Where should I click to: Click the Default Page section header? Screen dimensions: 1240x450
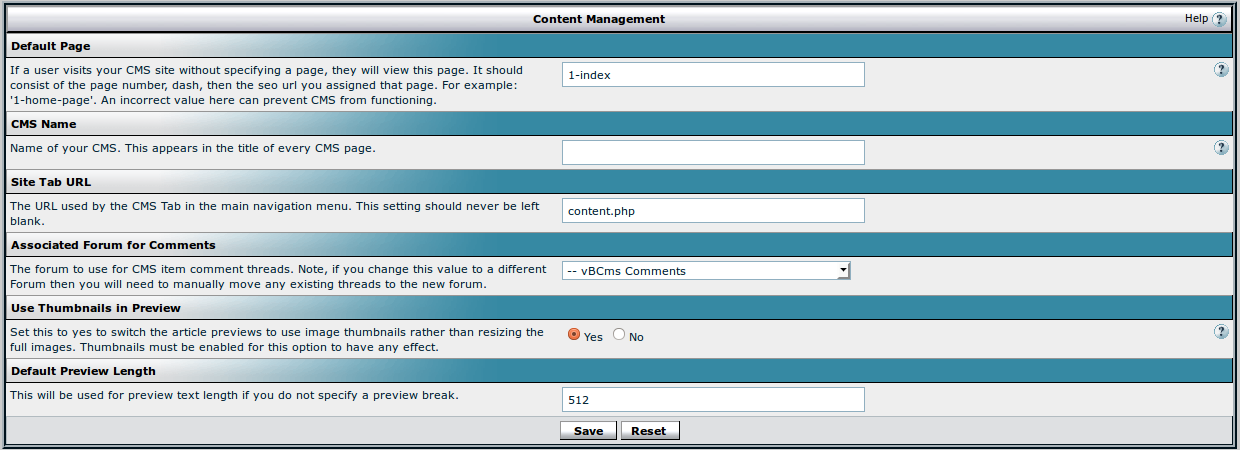tap(50, 46)
